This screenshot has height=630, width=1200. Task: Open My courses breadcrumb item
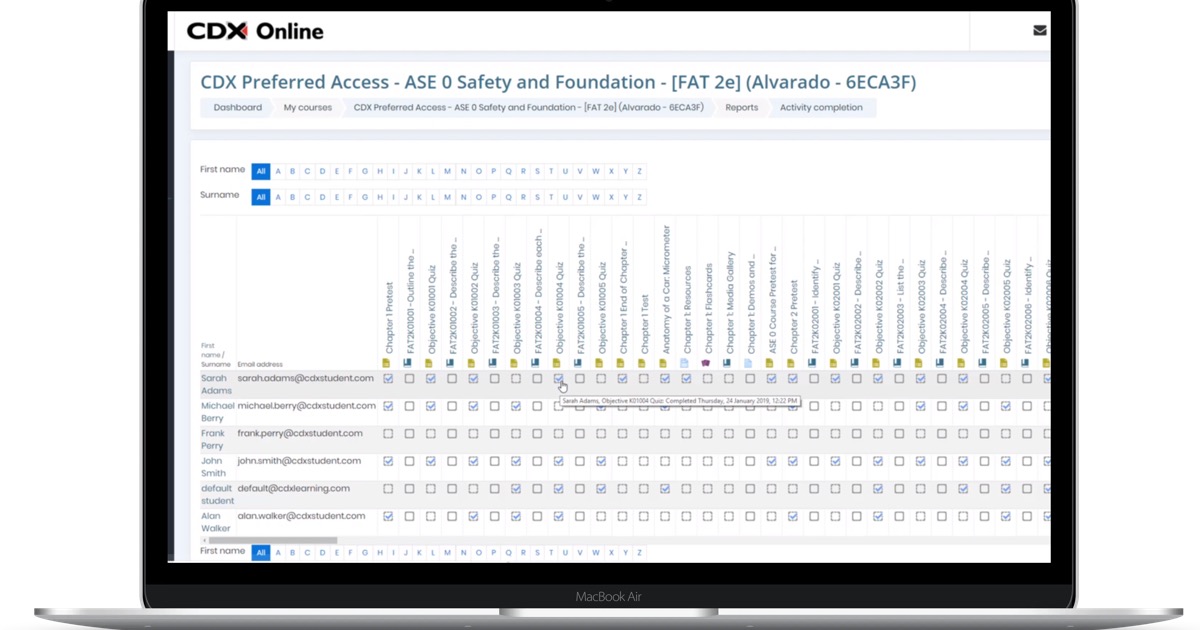(307, 108)
